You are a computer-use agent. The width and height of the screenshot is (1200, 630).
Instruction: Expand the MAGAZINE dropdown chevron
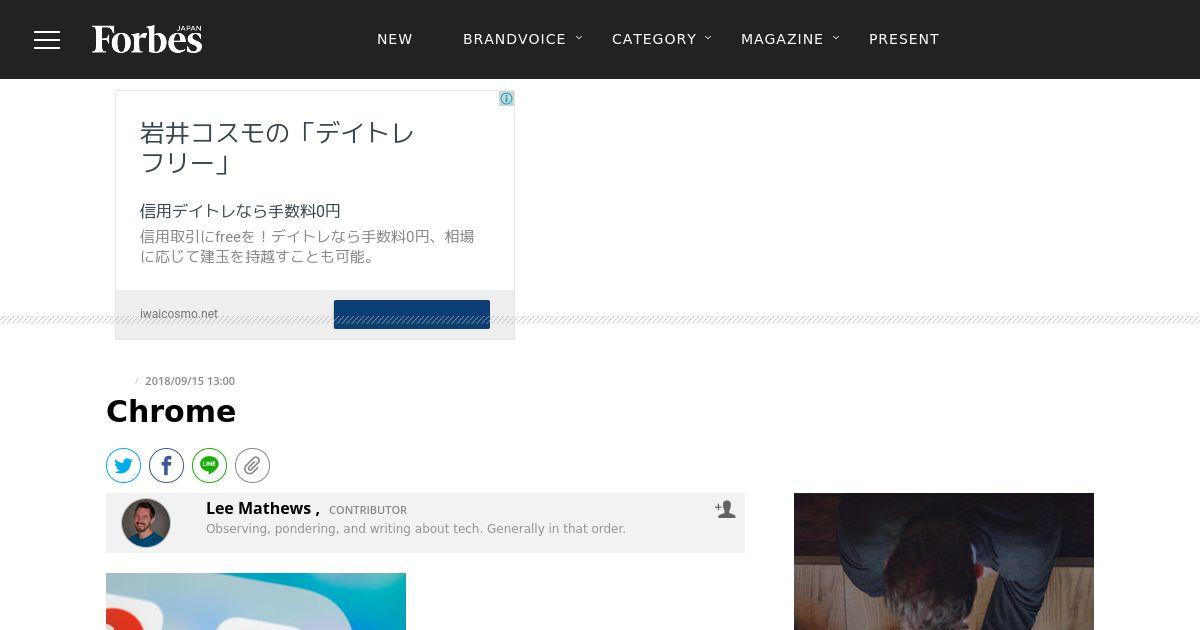coord(836,38)
